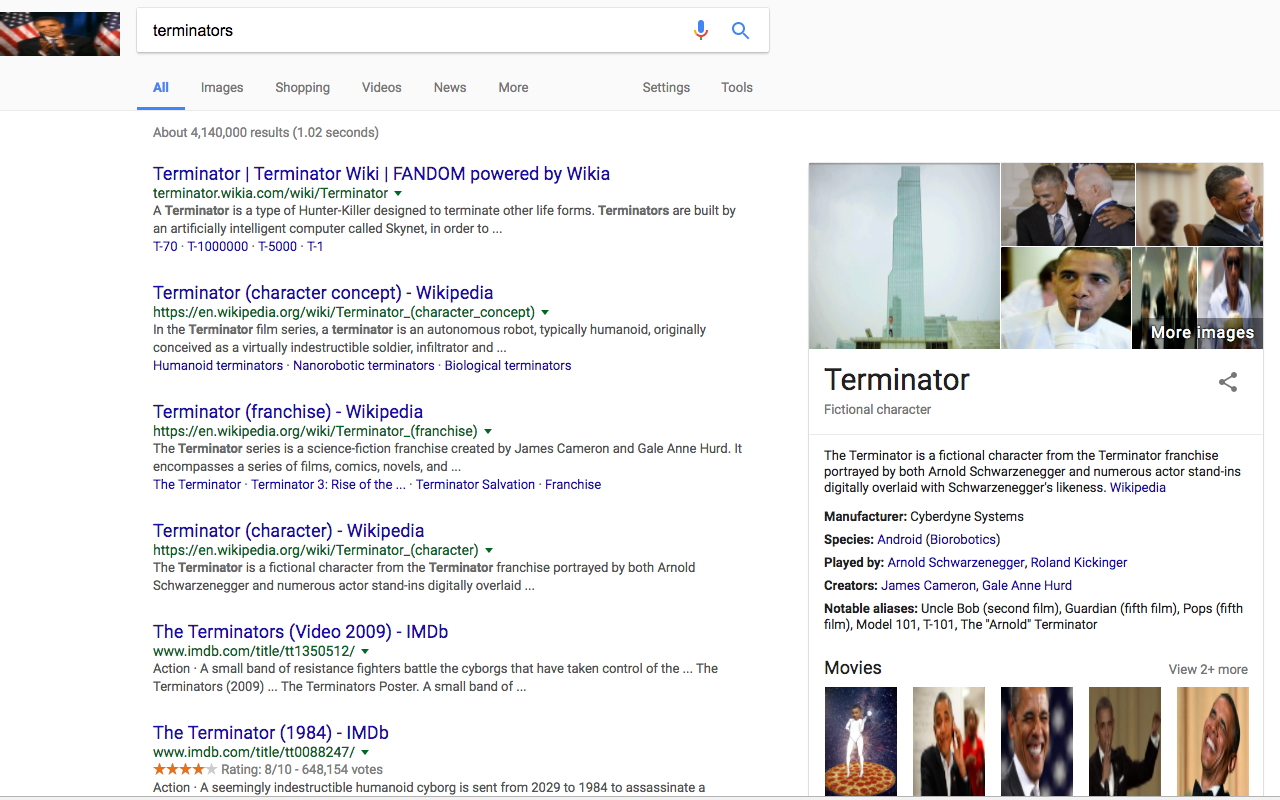Open the large skyscraper image in knowledge panel
Viewport: 1280px width, 800px height.
(904, 256)
